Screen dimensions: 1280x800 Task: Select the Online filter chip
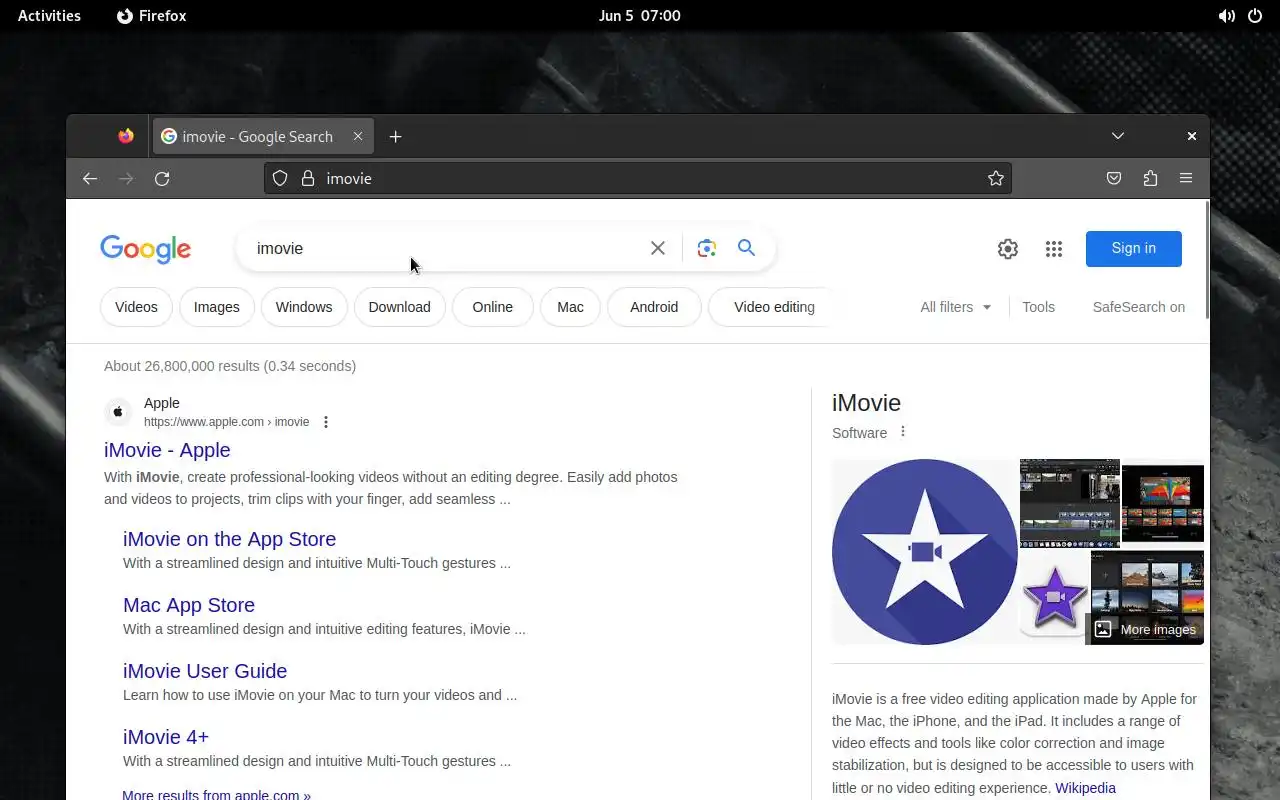pos(493,307)
